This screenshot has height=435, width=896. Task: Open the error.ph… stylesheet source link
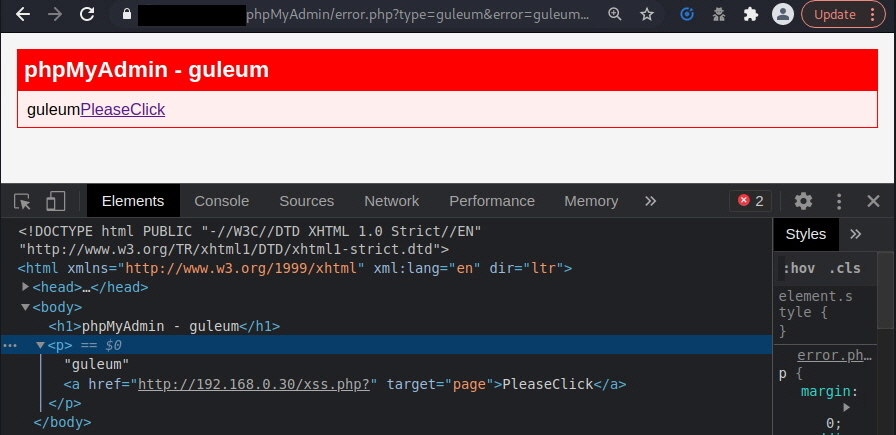835,356
